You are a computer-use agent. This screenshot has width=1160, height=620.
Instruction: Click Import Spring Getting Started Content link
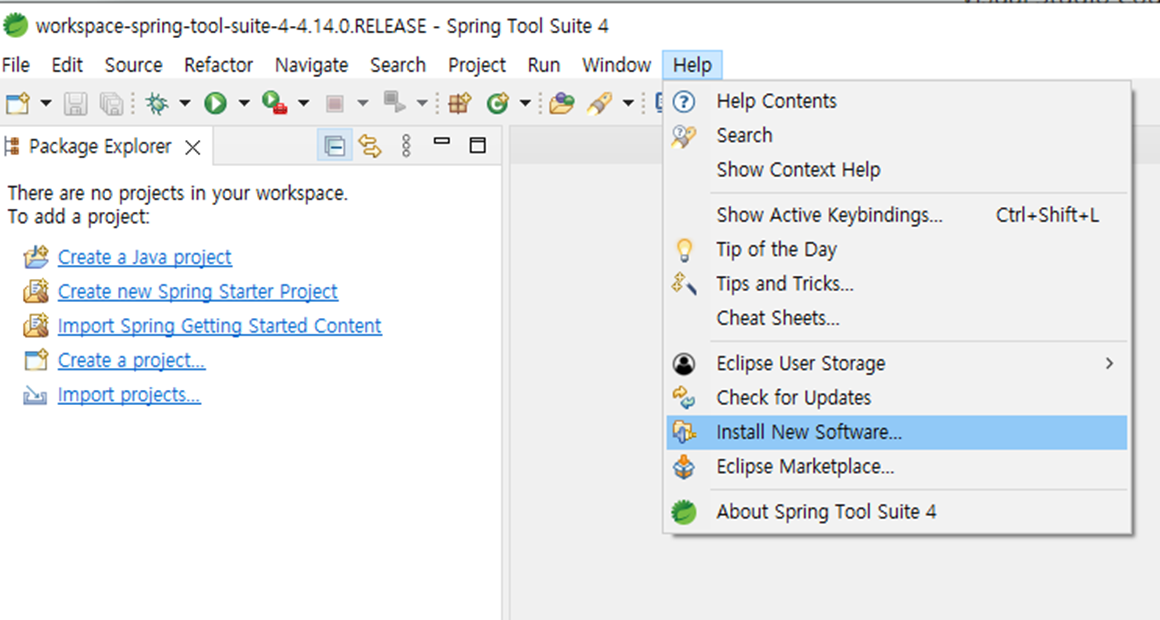pos(220,326)
